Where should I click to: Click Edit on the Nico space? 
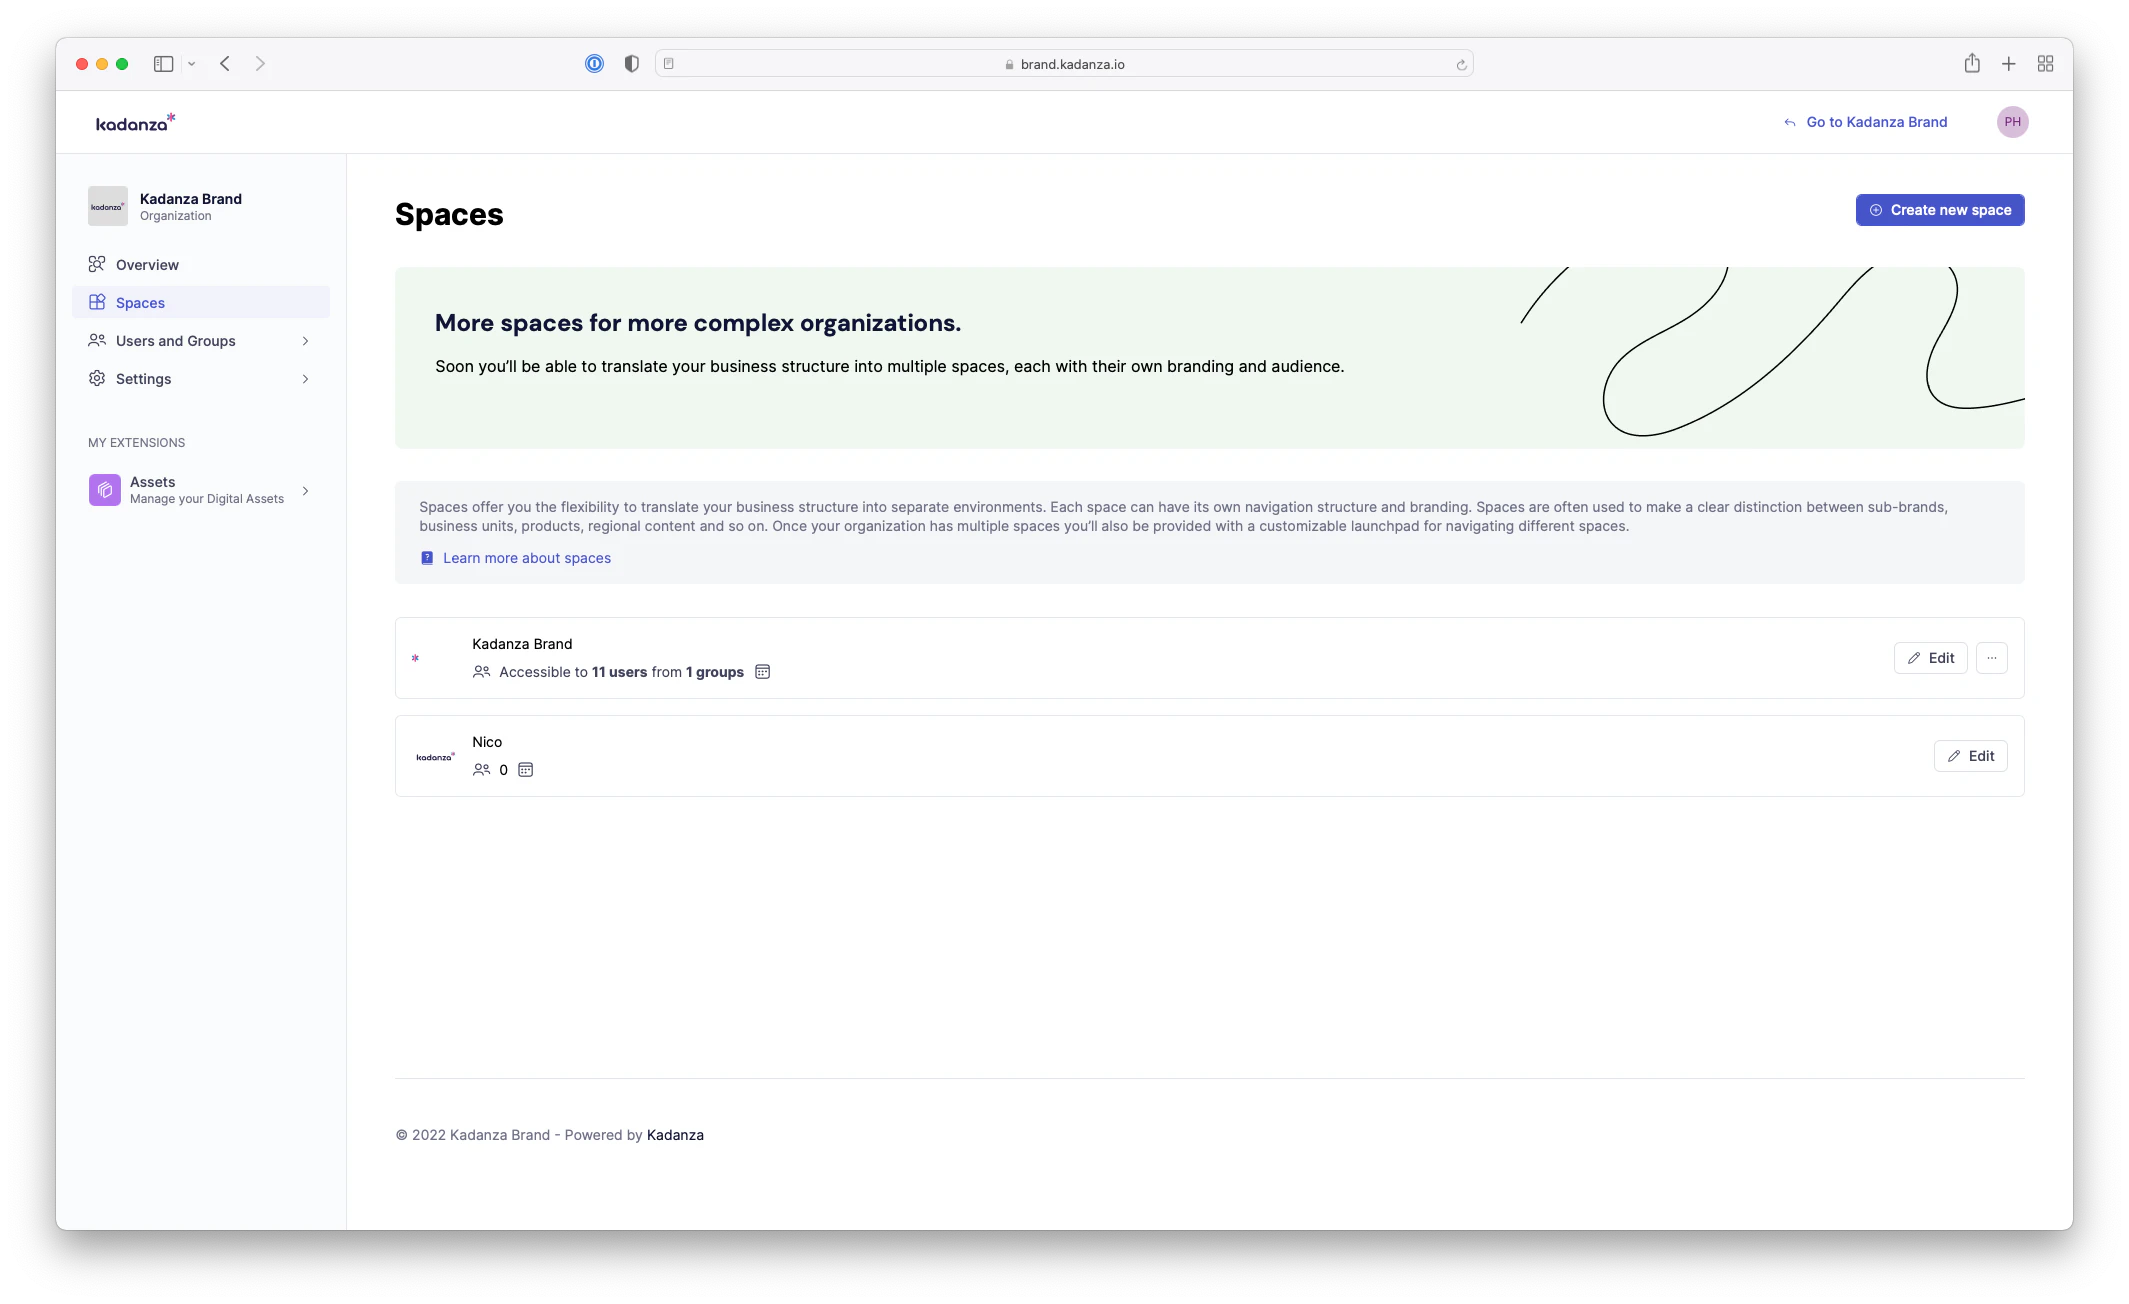(1971, 756)
